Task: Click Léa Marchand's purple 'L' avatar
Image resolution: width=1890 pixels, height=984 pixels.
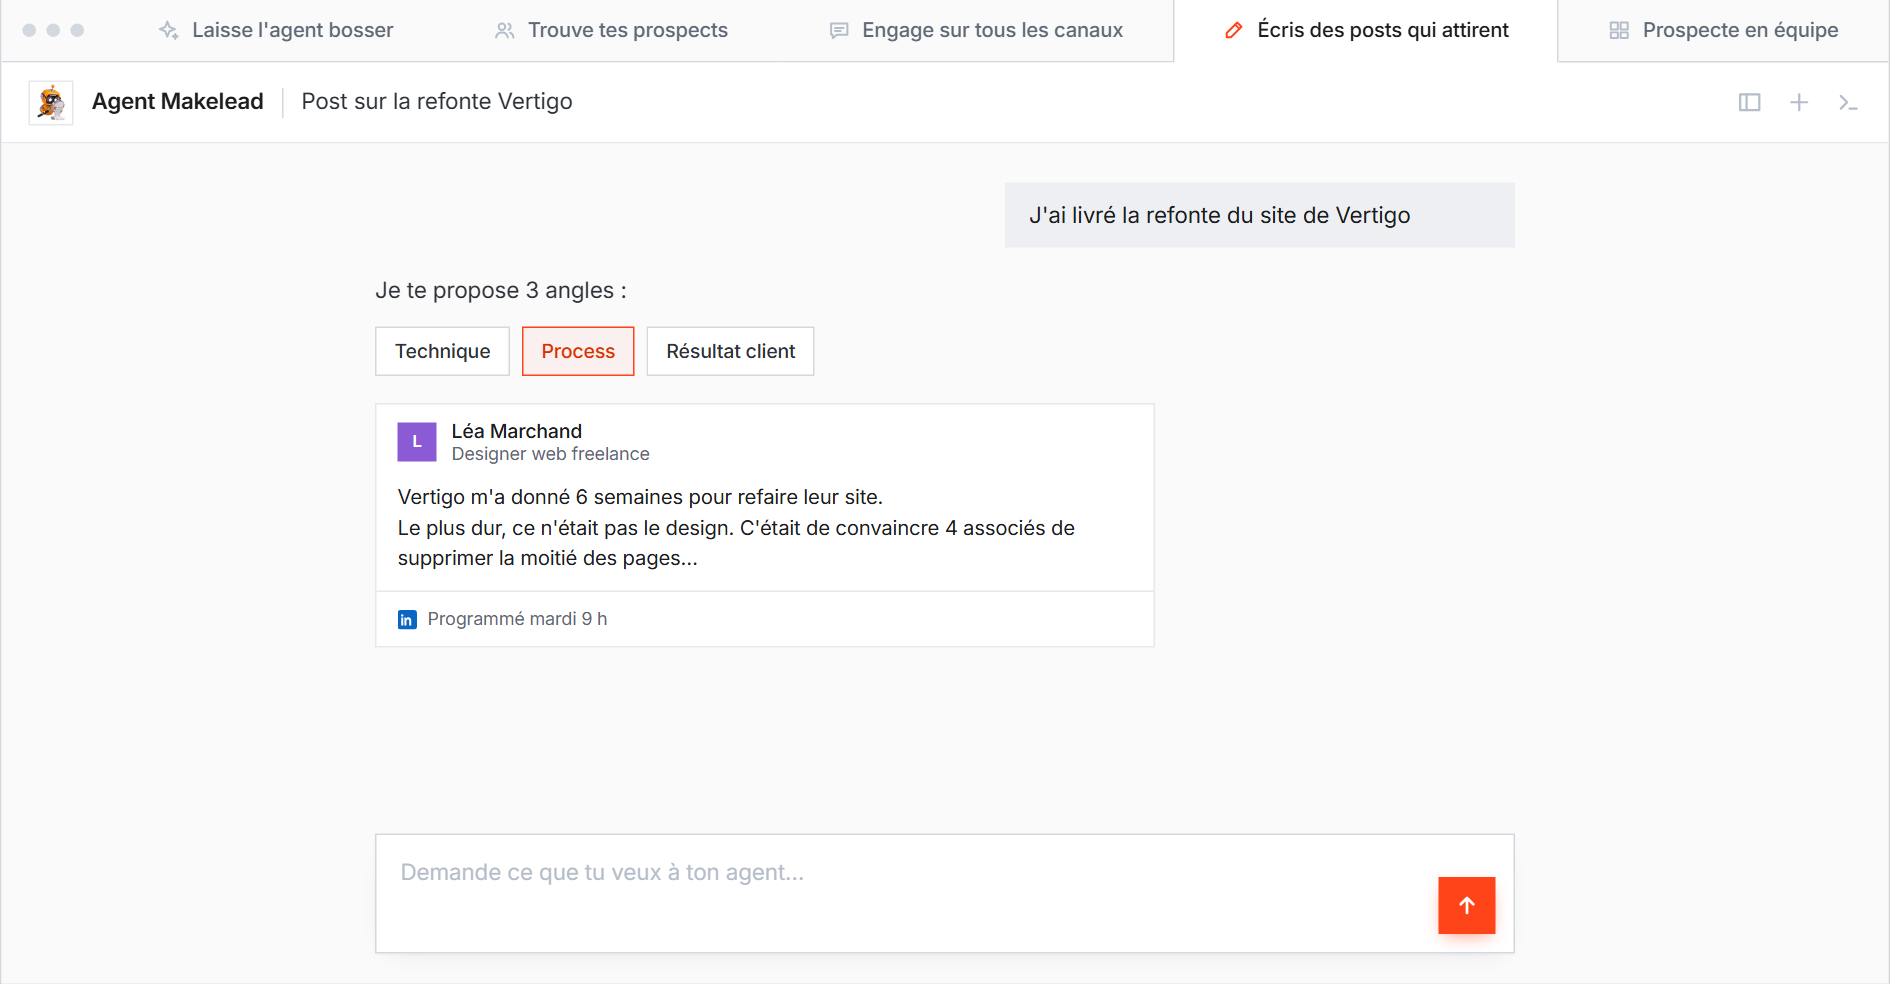Action: pos(417,442)
